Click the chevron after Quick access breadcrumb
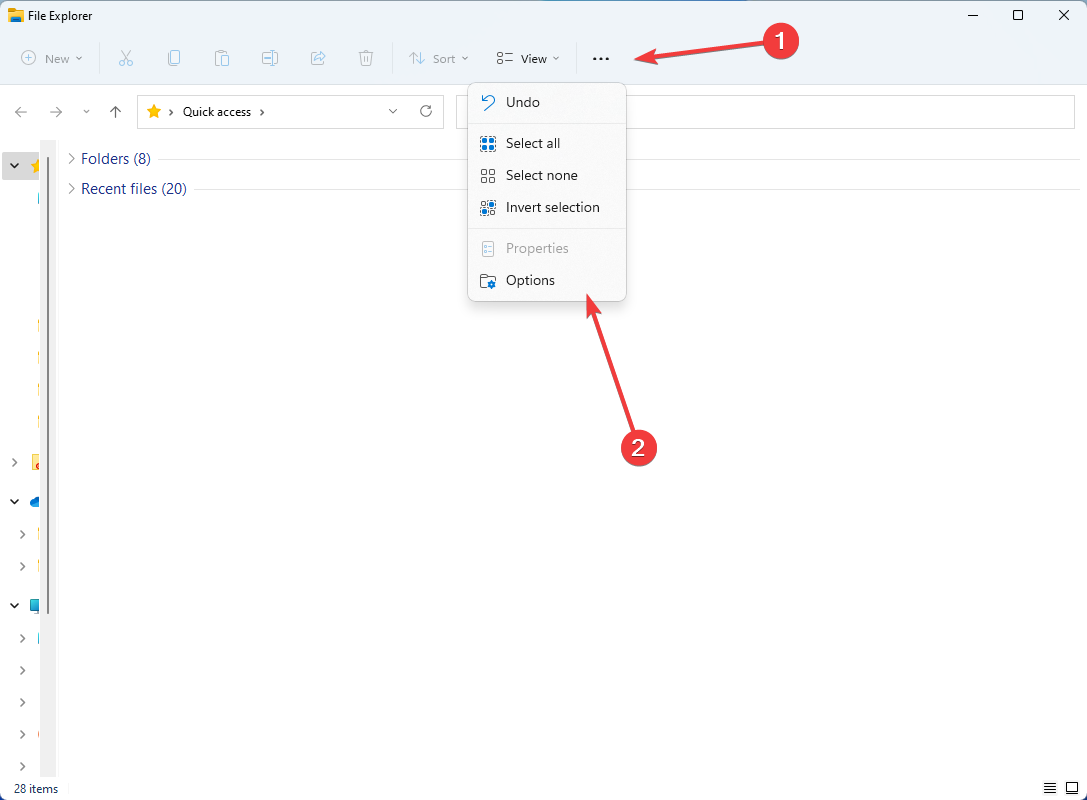 pyautogui.click(x=262, y=112)
